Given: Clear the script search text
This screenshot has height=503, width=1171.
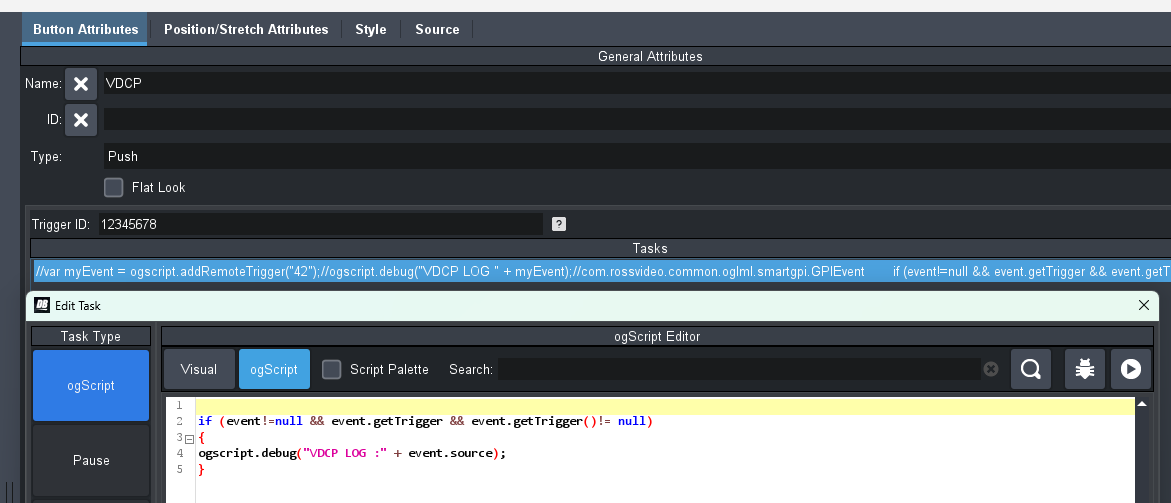Looking at the screenshot, I should pyautogui.click(x=990, y=369).
